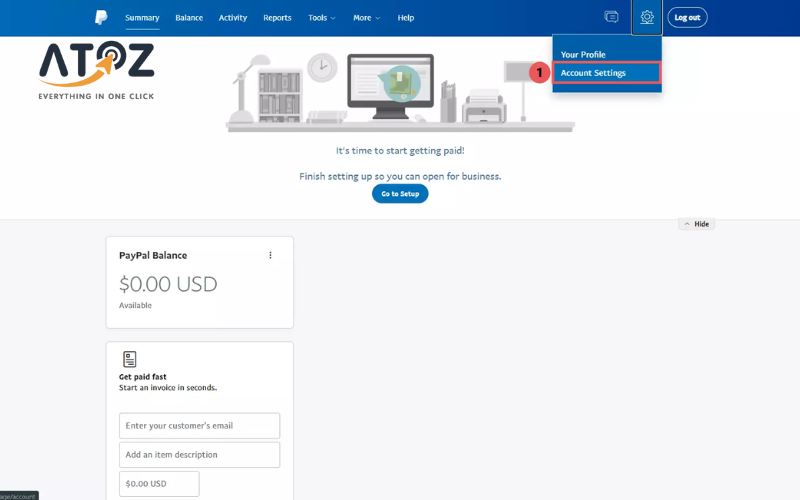Open the Activity tab
The width and height of the screenshot is (800, 500).
point(233,18)
